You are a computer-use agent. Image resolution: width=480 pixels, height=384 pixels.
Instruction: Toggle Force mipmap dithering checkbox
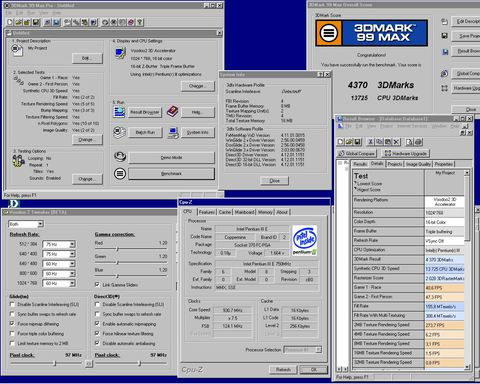(x=12, y=324)
